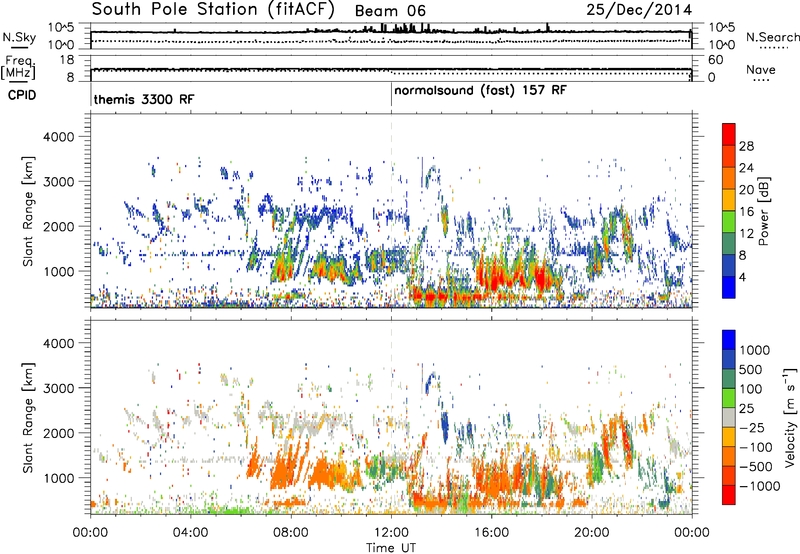Viewport: 800px width, 554px height.
Task: Click the '16:00' time axis label
Action: click(491, 533)
